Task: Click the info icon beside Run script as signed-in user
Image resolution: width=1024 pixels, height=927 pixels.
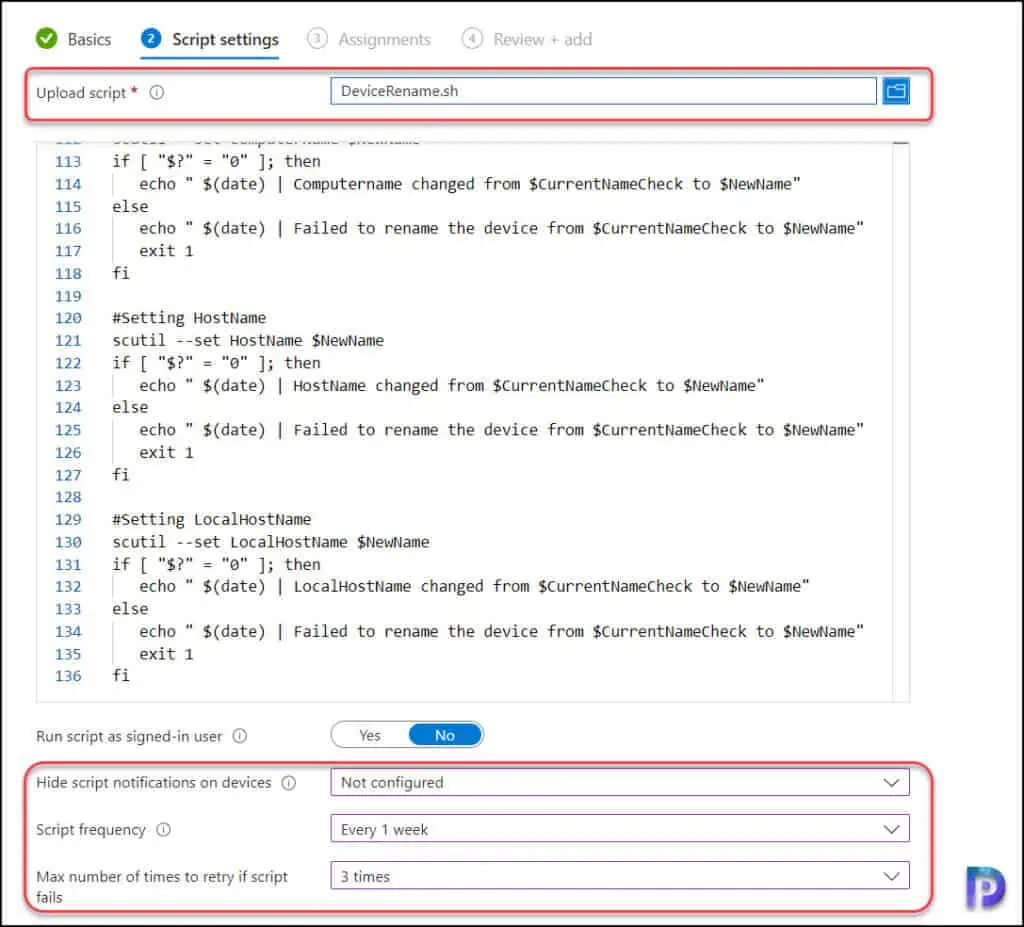Action: (x=240, y=736)
